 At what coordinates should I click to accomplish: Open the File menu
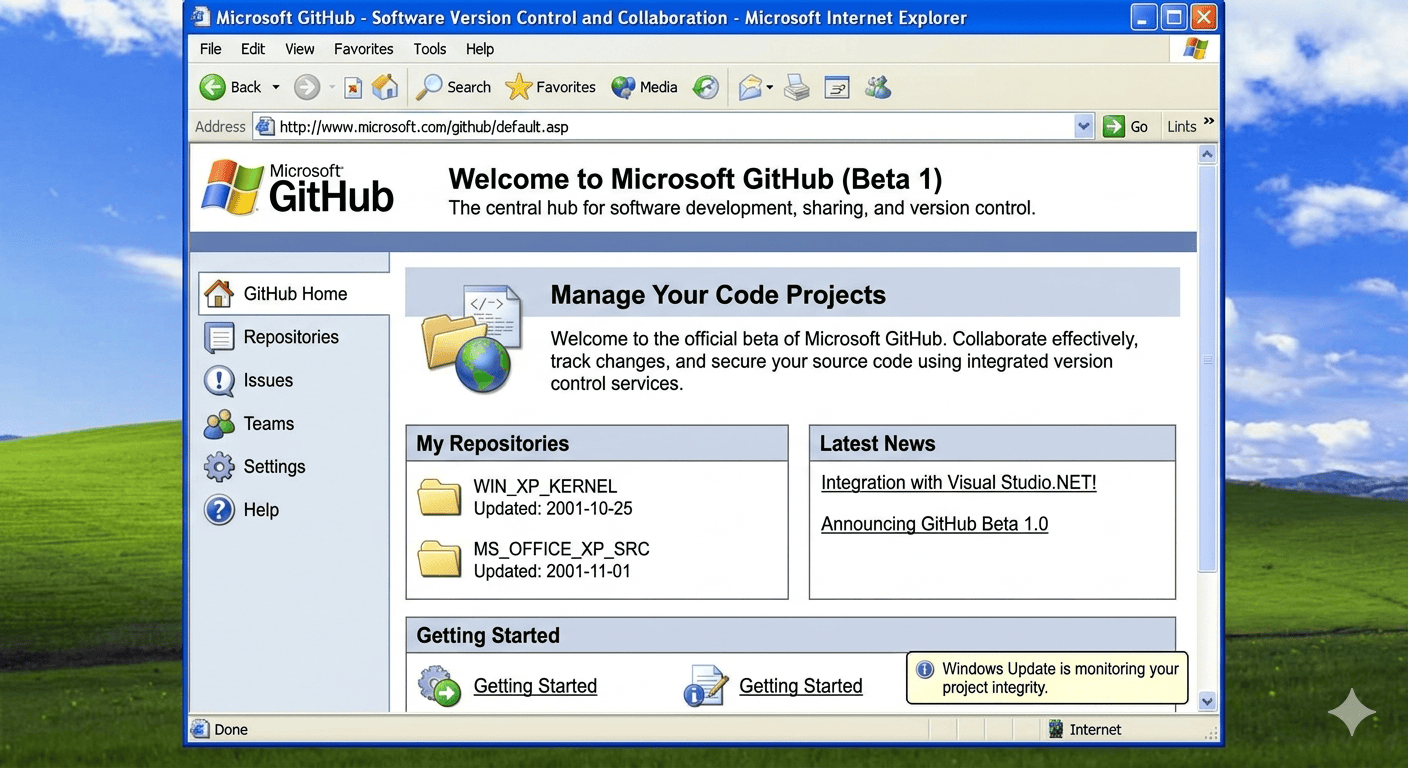210,49
